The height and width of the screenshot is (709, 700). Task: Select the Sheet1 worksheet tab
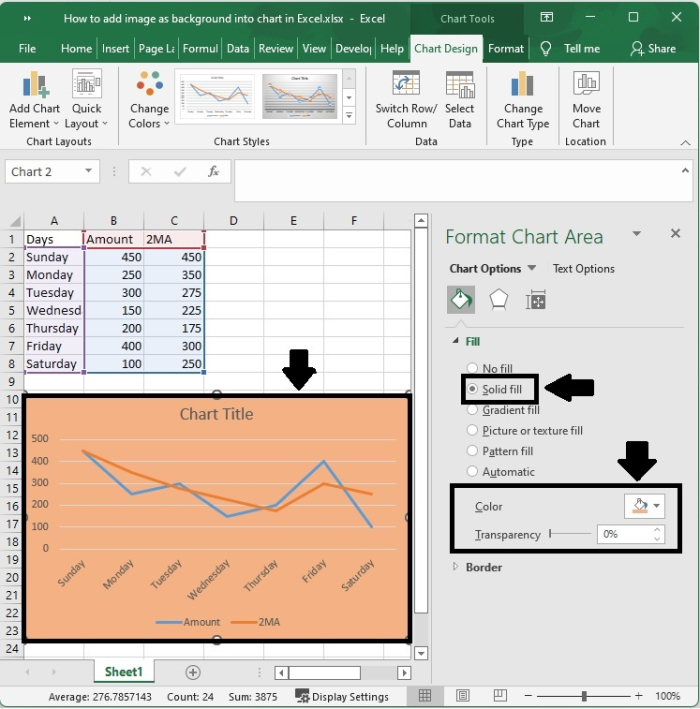click(x=124, y=672)
